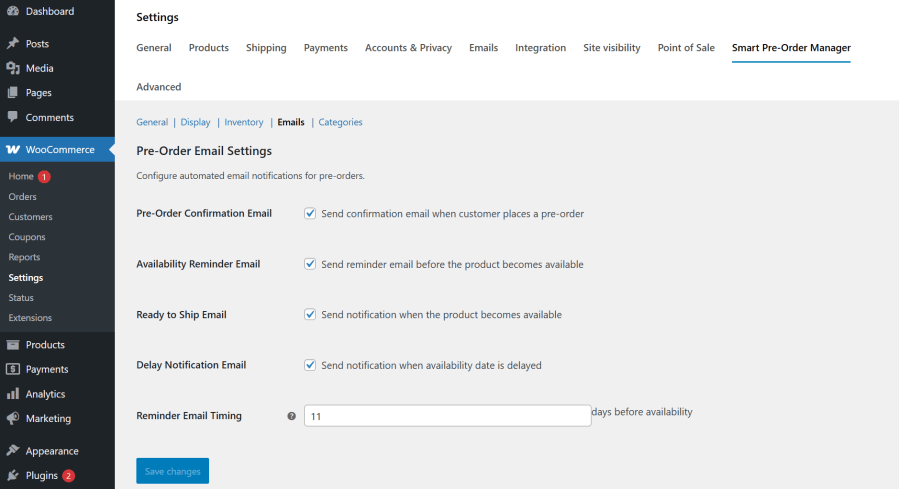
Task: Select WooCommerce menu item
Action: 57,150
